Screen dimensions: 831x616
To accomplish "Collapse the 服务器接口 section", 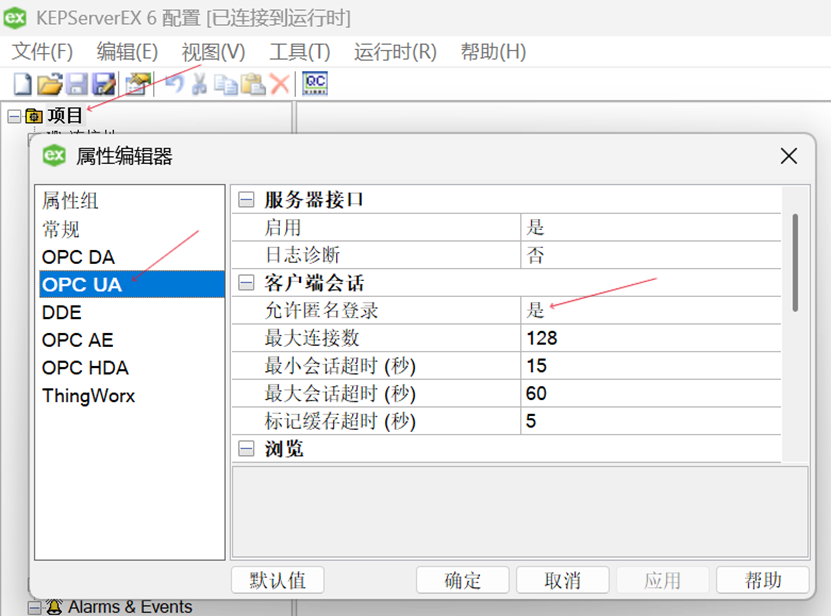I will click(246, 200).
